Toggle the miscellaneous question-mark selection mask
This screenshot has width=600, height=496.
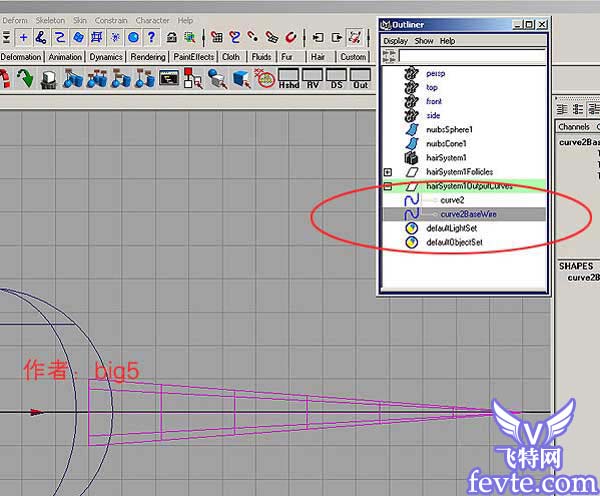pyautogui.click(x=152, y=38)
